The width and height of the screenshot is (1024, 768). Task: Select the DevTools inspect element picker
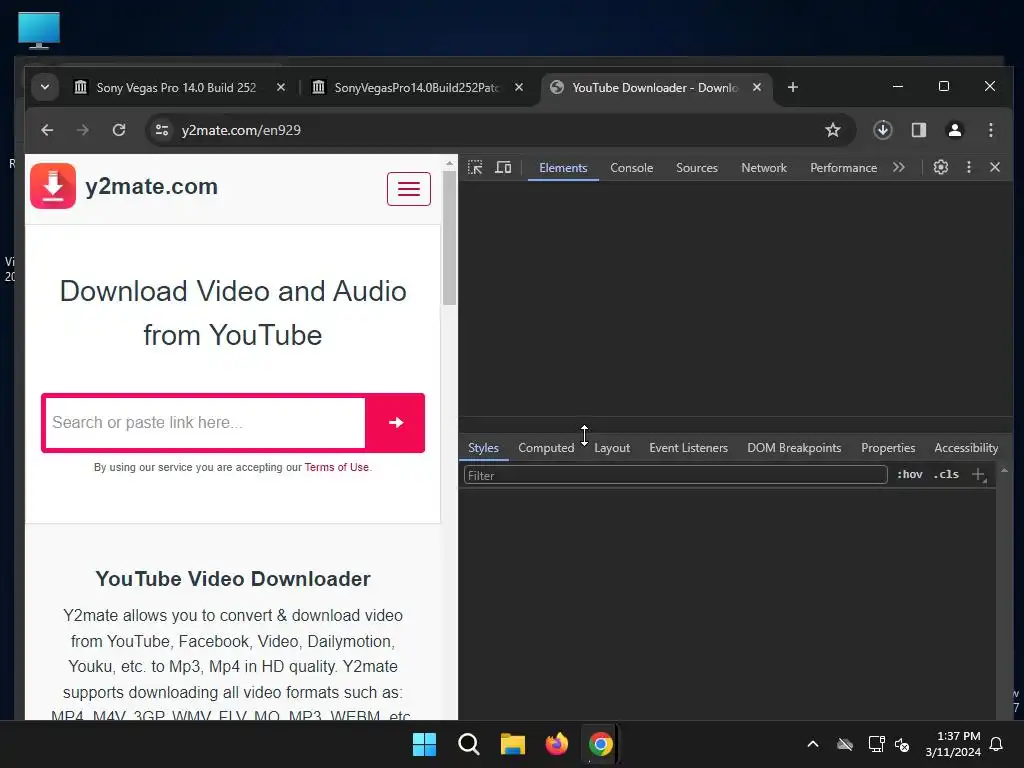coord(475,168)
